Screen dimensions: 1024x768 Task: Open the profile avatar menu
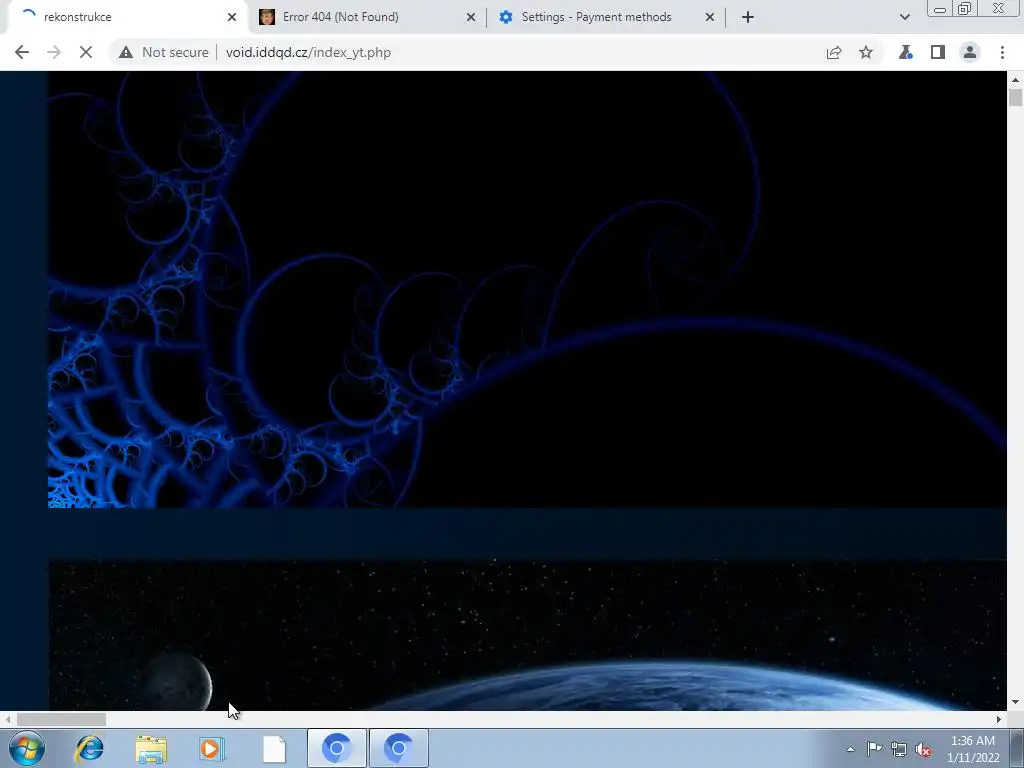pos(970,52)
